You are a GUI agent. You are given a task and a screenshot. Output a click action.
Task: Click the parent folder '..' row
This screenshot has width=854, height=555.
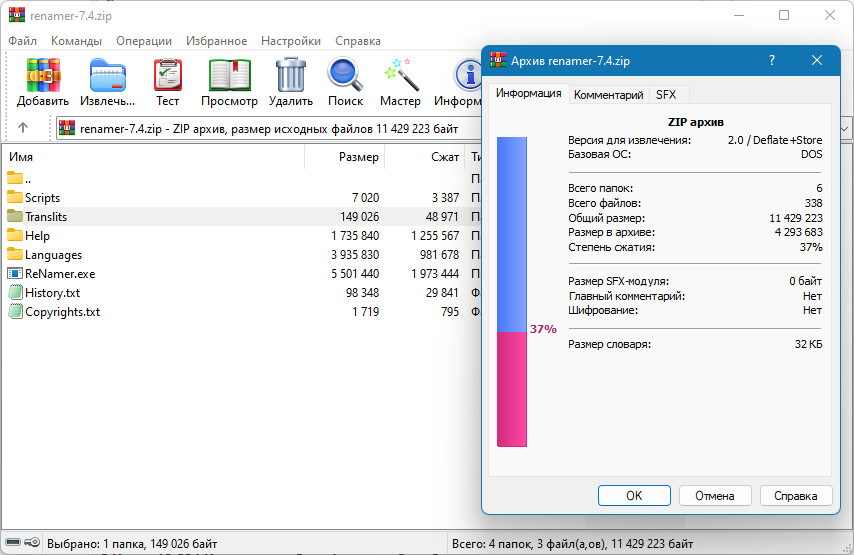[x=240, y=179]
